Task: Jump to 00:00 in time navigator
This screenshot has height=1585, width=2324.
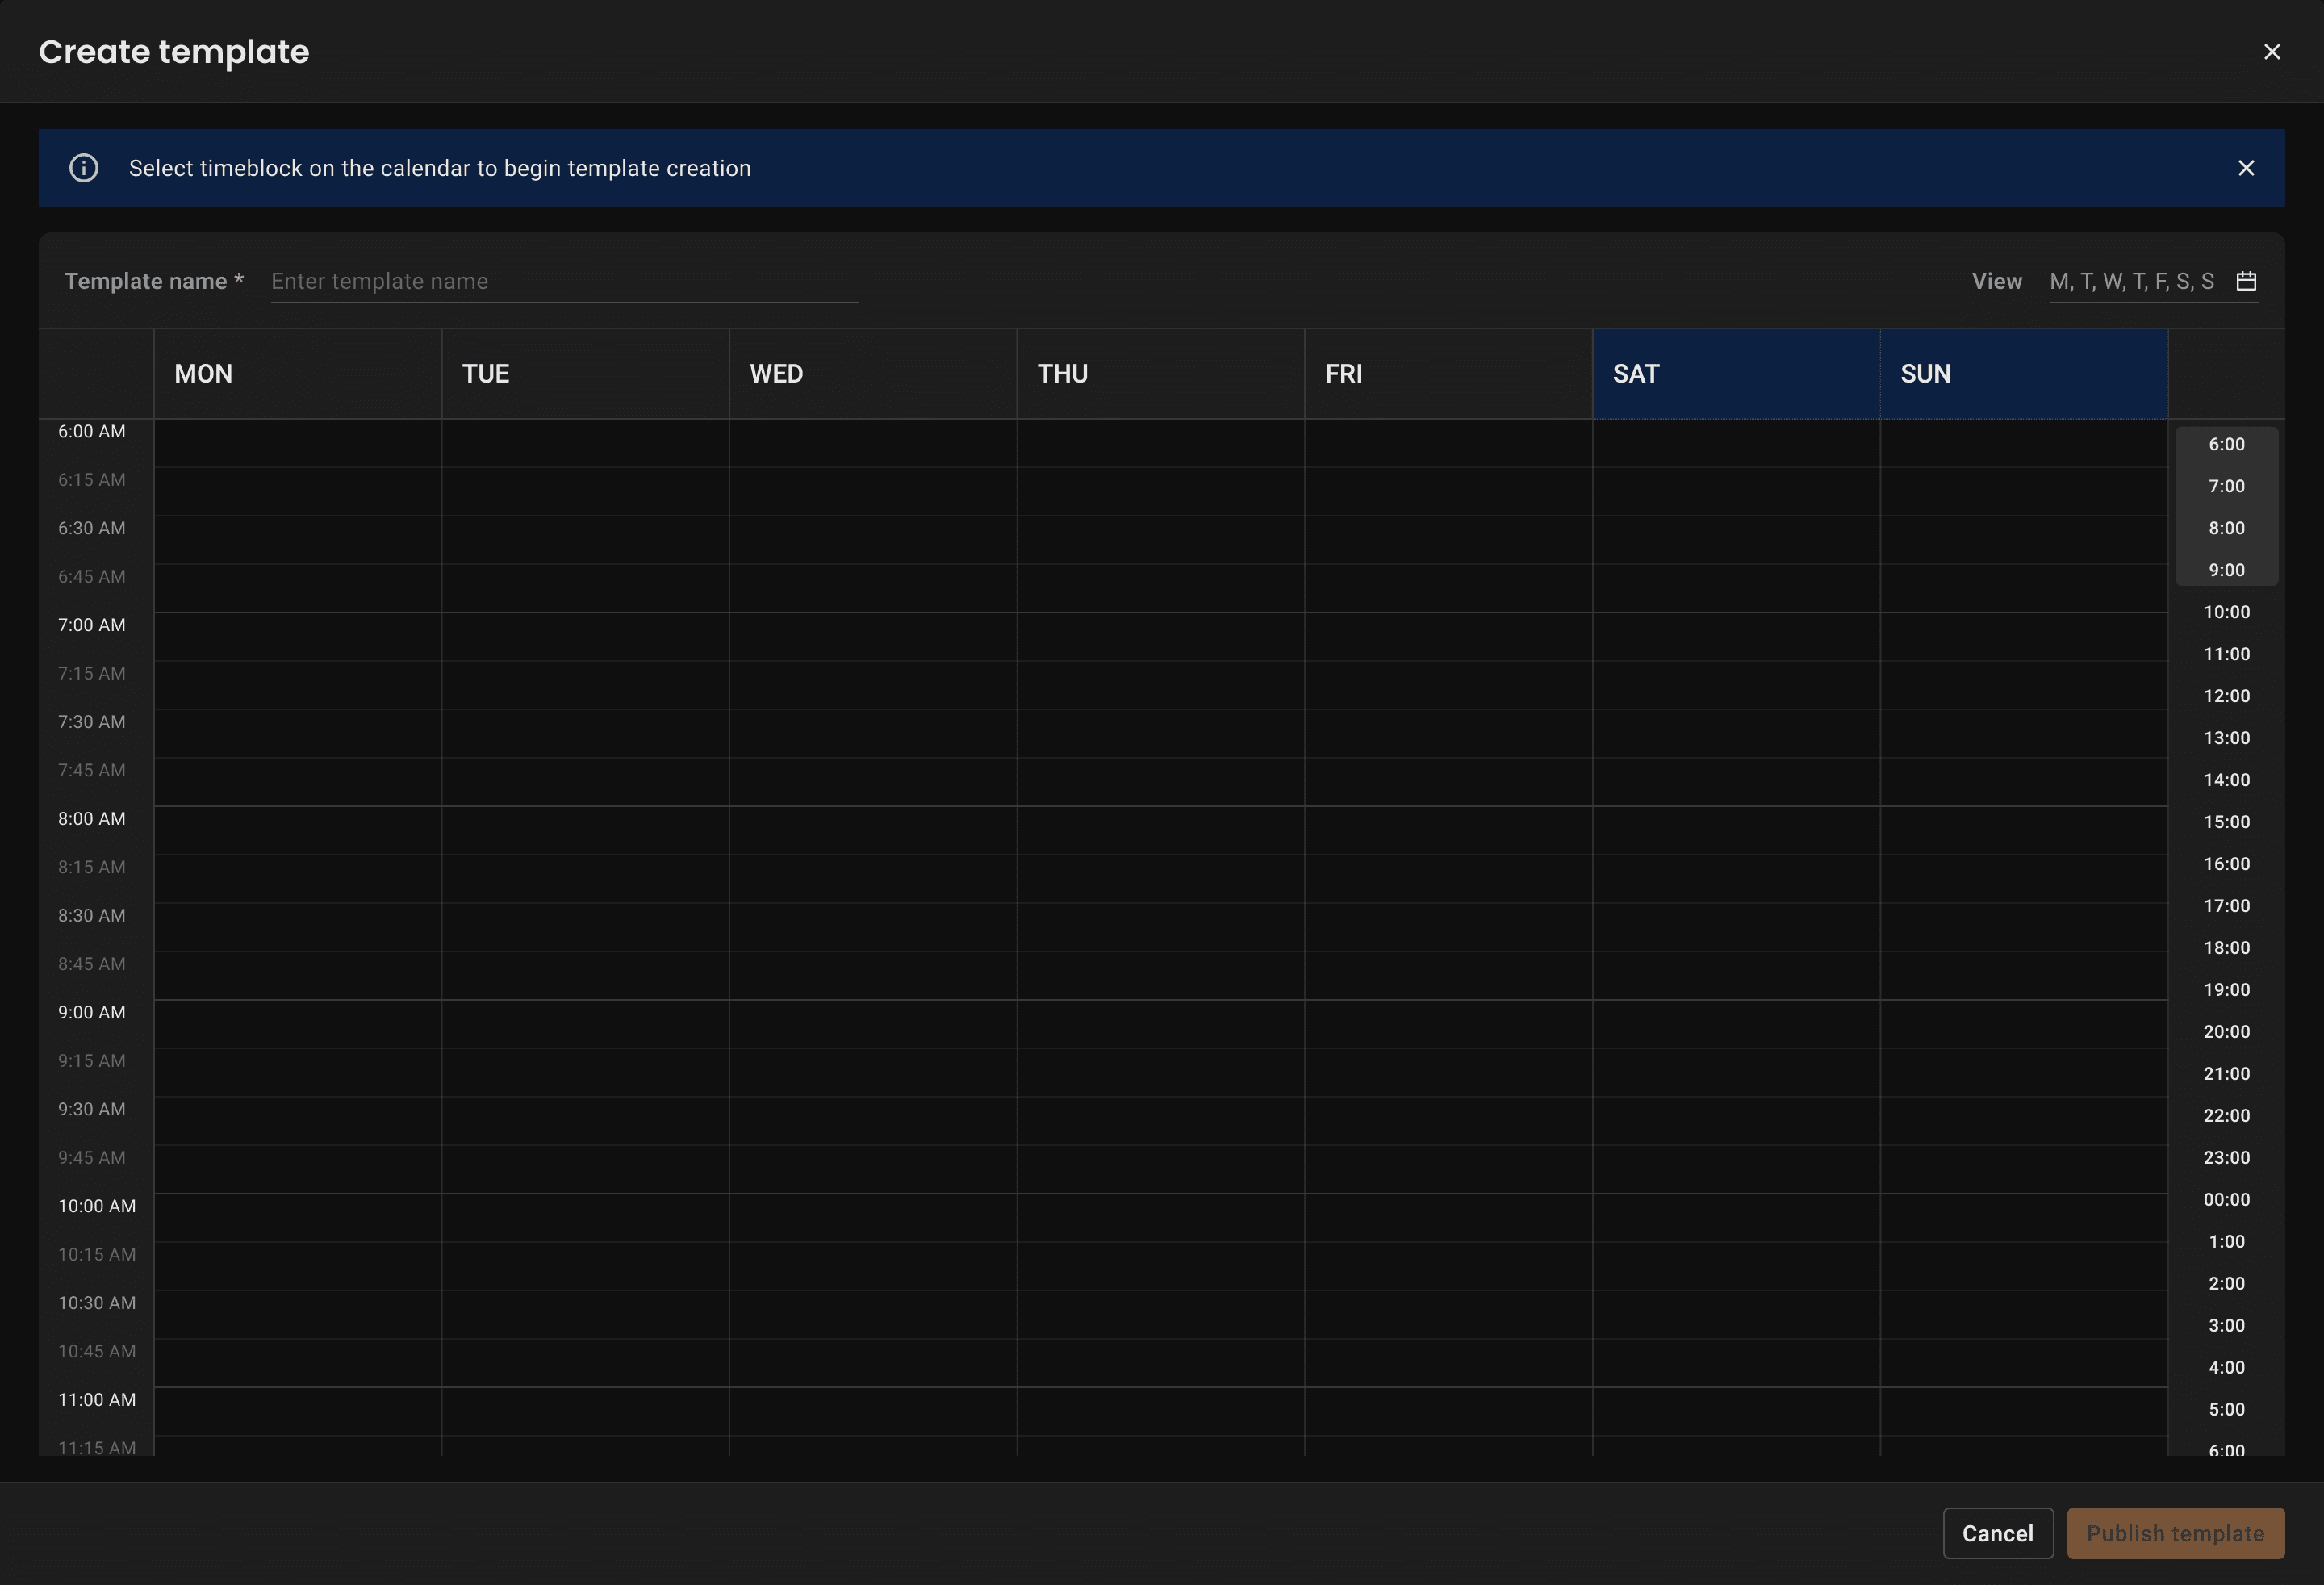Action: 2226,1199
